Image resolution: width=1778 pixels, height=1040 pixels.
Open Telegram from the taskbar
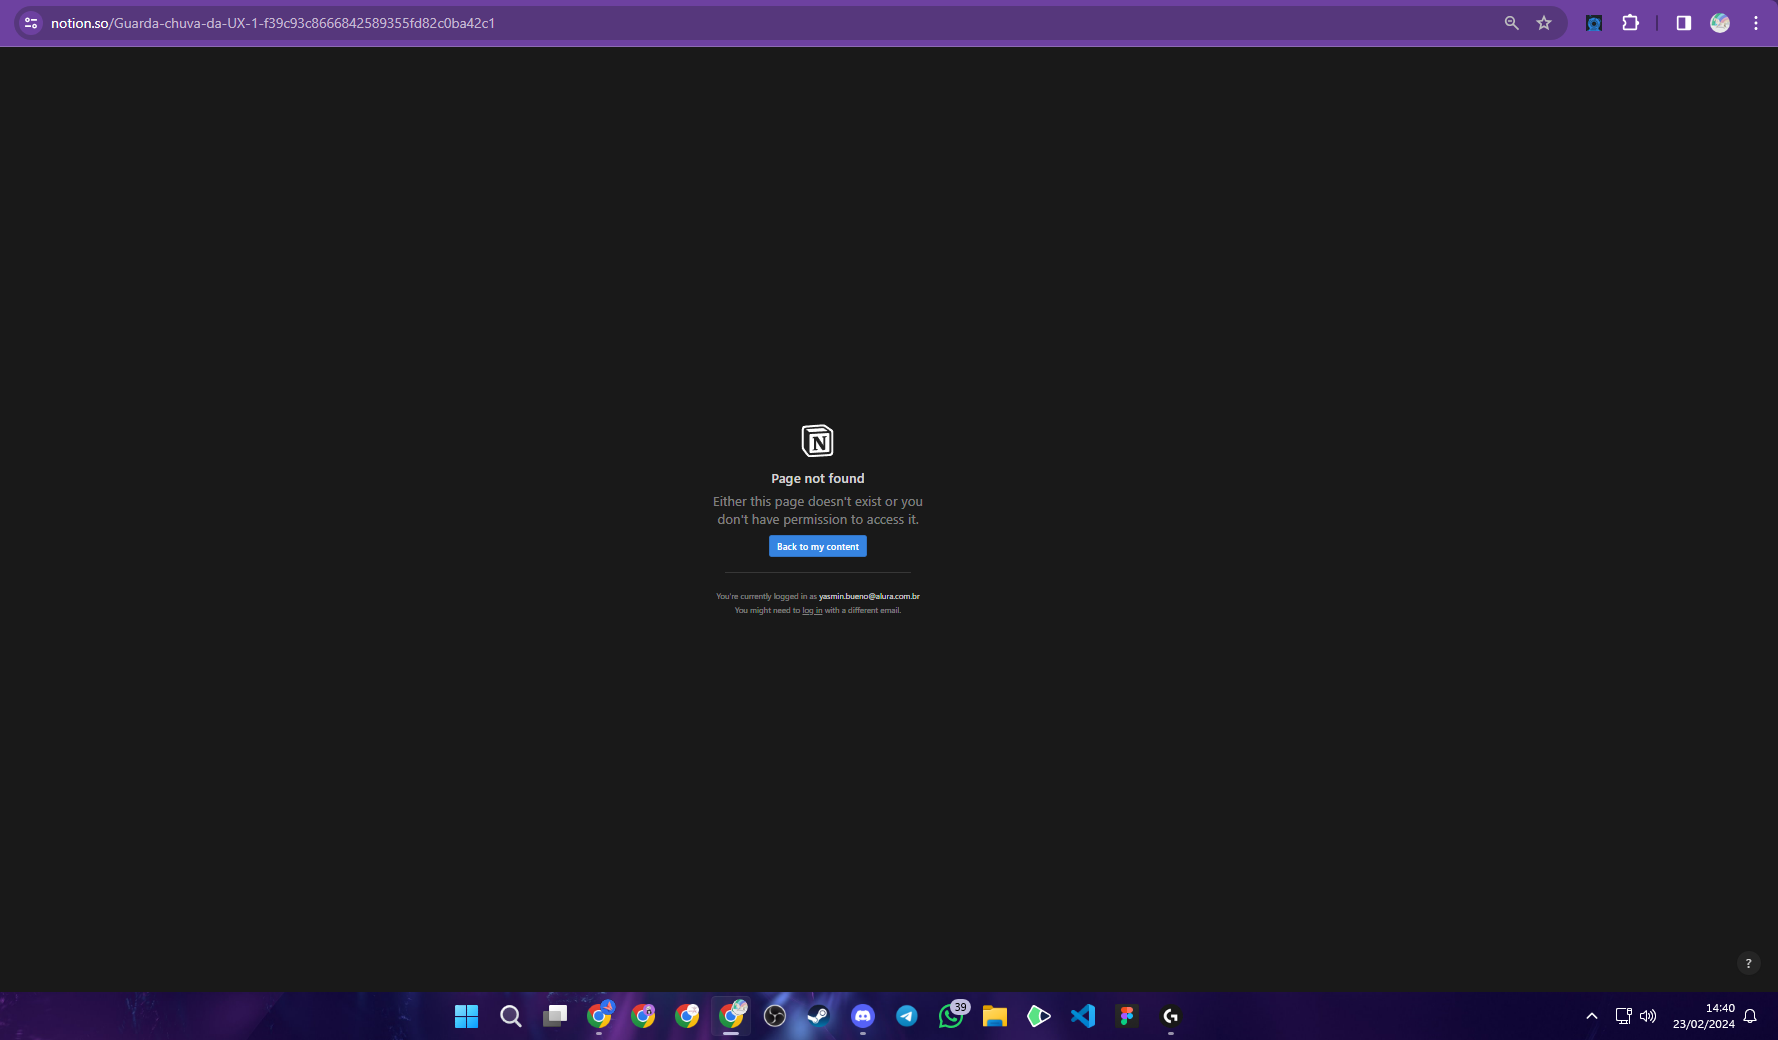coord(907,1016)
